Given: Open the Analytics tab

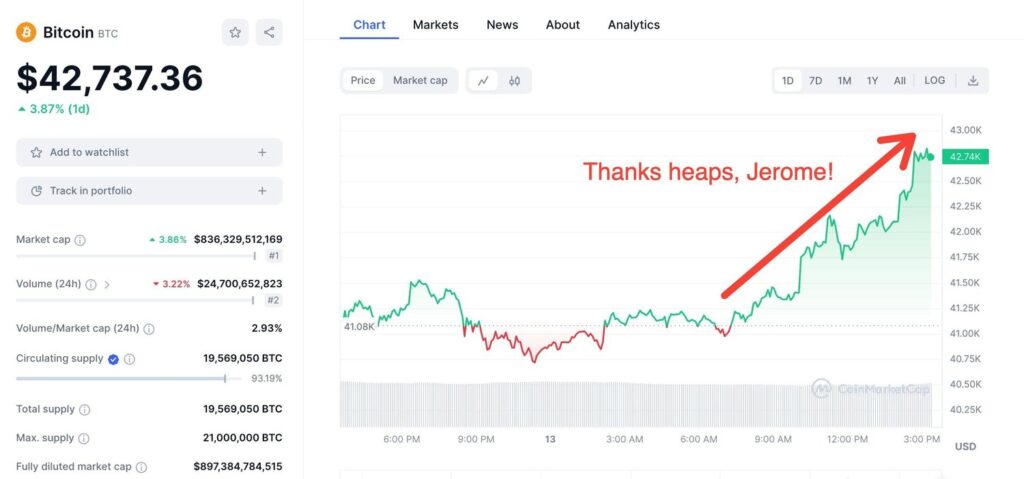Looking at the screenshot, I should coord(633,24).
